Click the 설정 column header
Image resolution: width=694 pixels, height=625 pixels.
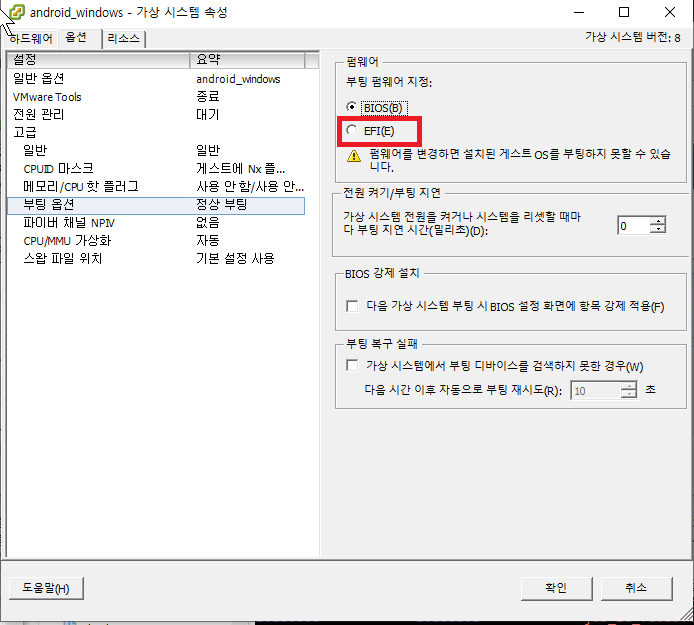pos(98,59)
